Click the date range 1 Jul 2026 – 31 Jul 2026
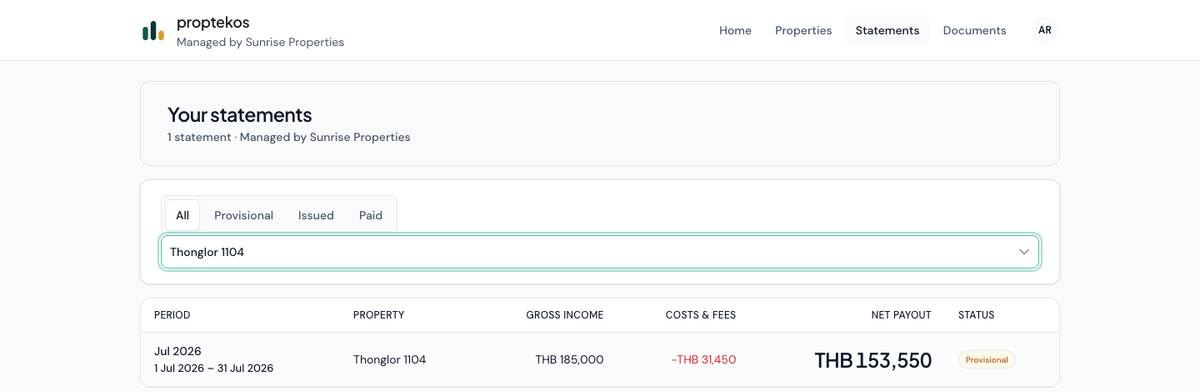This screenshot has height=392, width=1200. point(214,368)
